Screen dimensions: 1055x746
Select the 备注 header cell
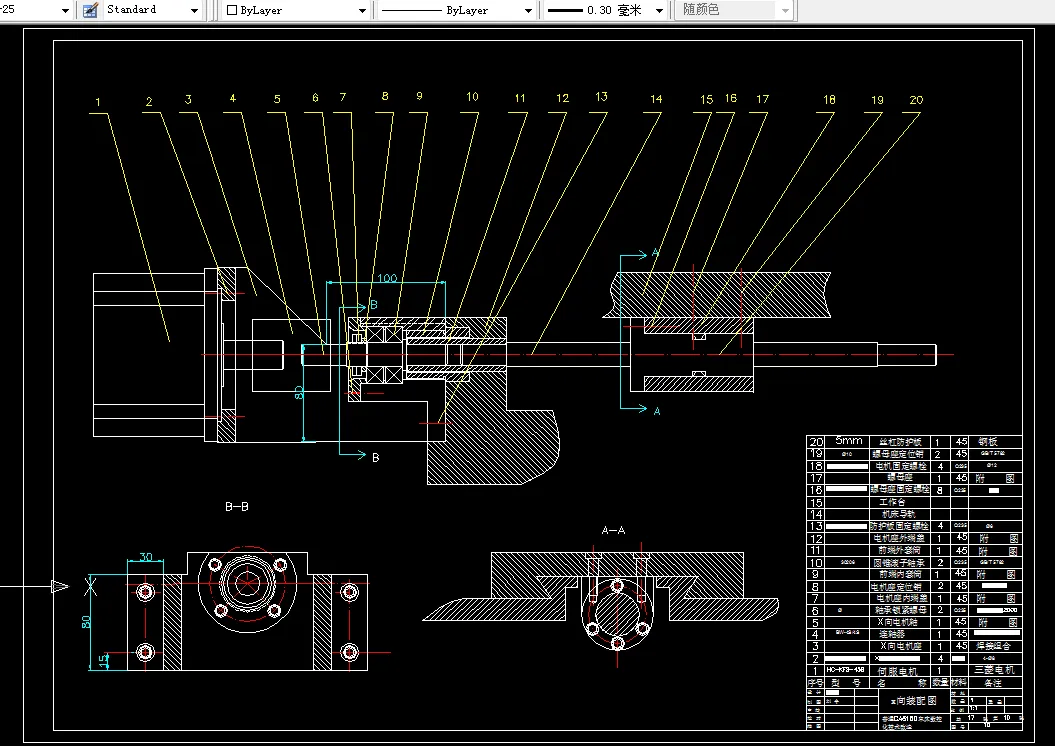[x=993, y=683]
